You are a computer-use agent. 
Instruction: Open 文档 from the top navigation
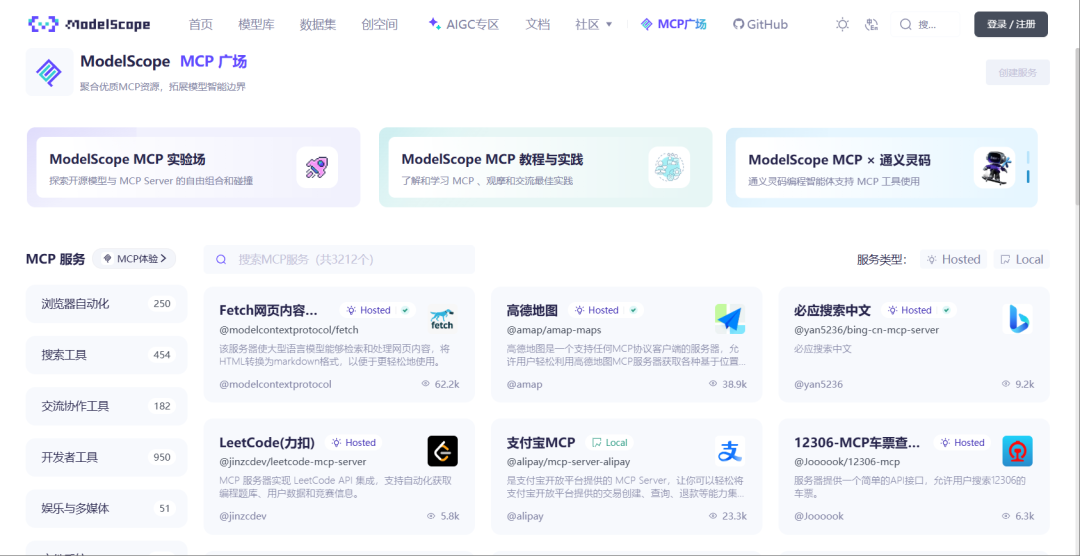pyautogui.click(x=538, y=25)
